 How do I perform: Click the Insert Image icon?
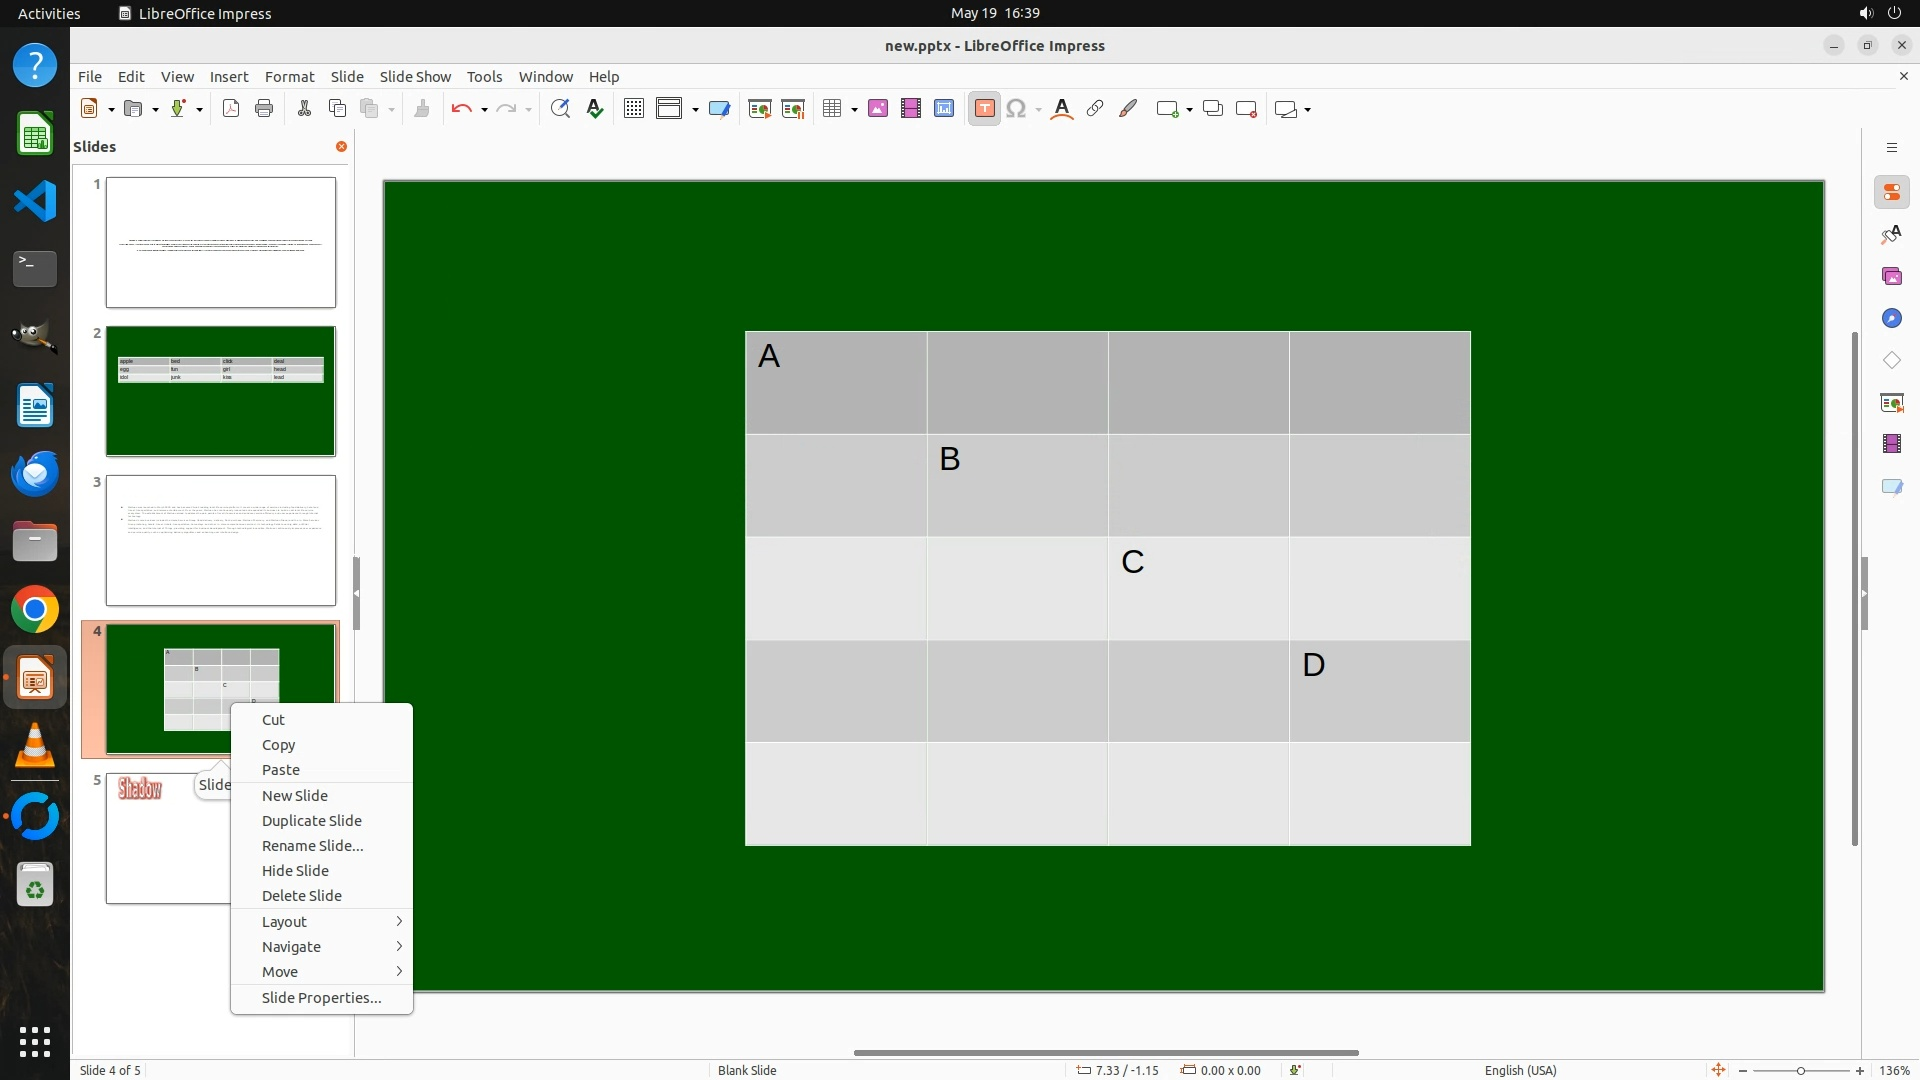click(878, 109)
